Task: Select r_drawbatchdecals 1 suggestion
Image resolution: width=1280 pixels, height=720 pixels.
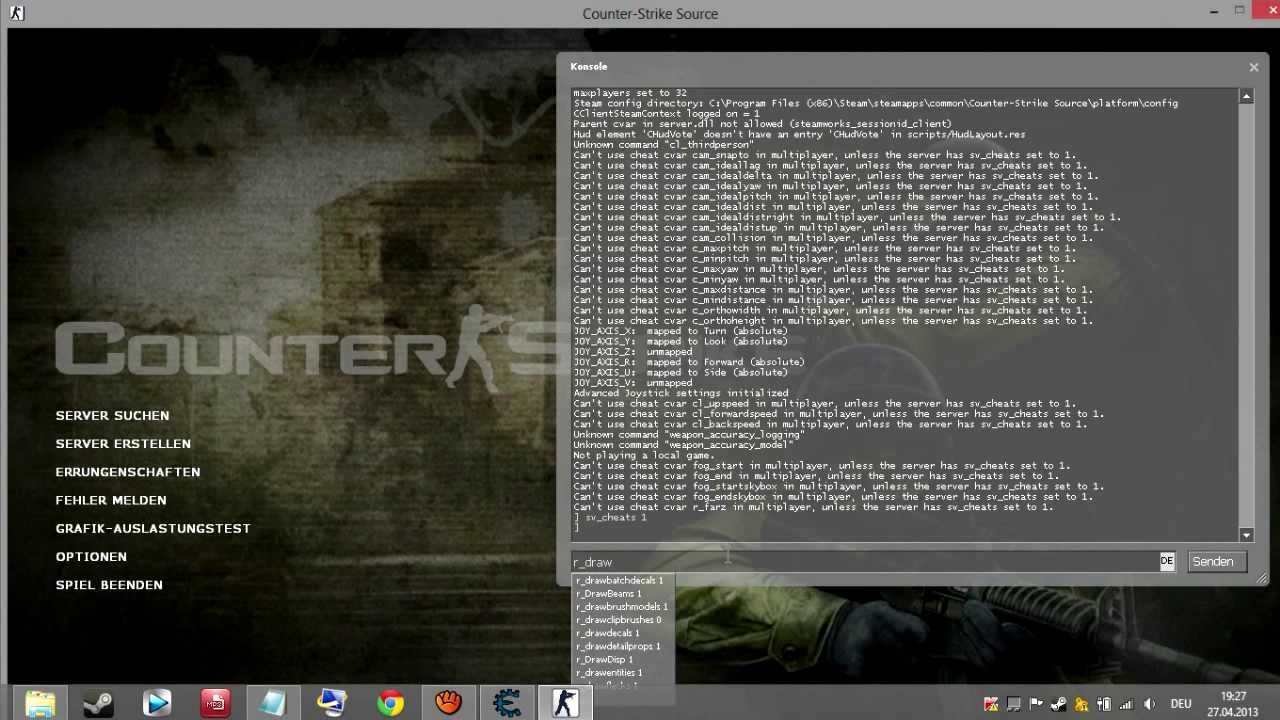Action: (x=620, y=580)
